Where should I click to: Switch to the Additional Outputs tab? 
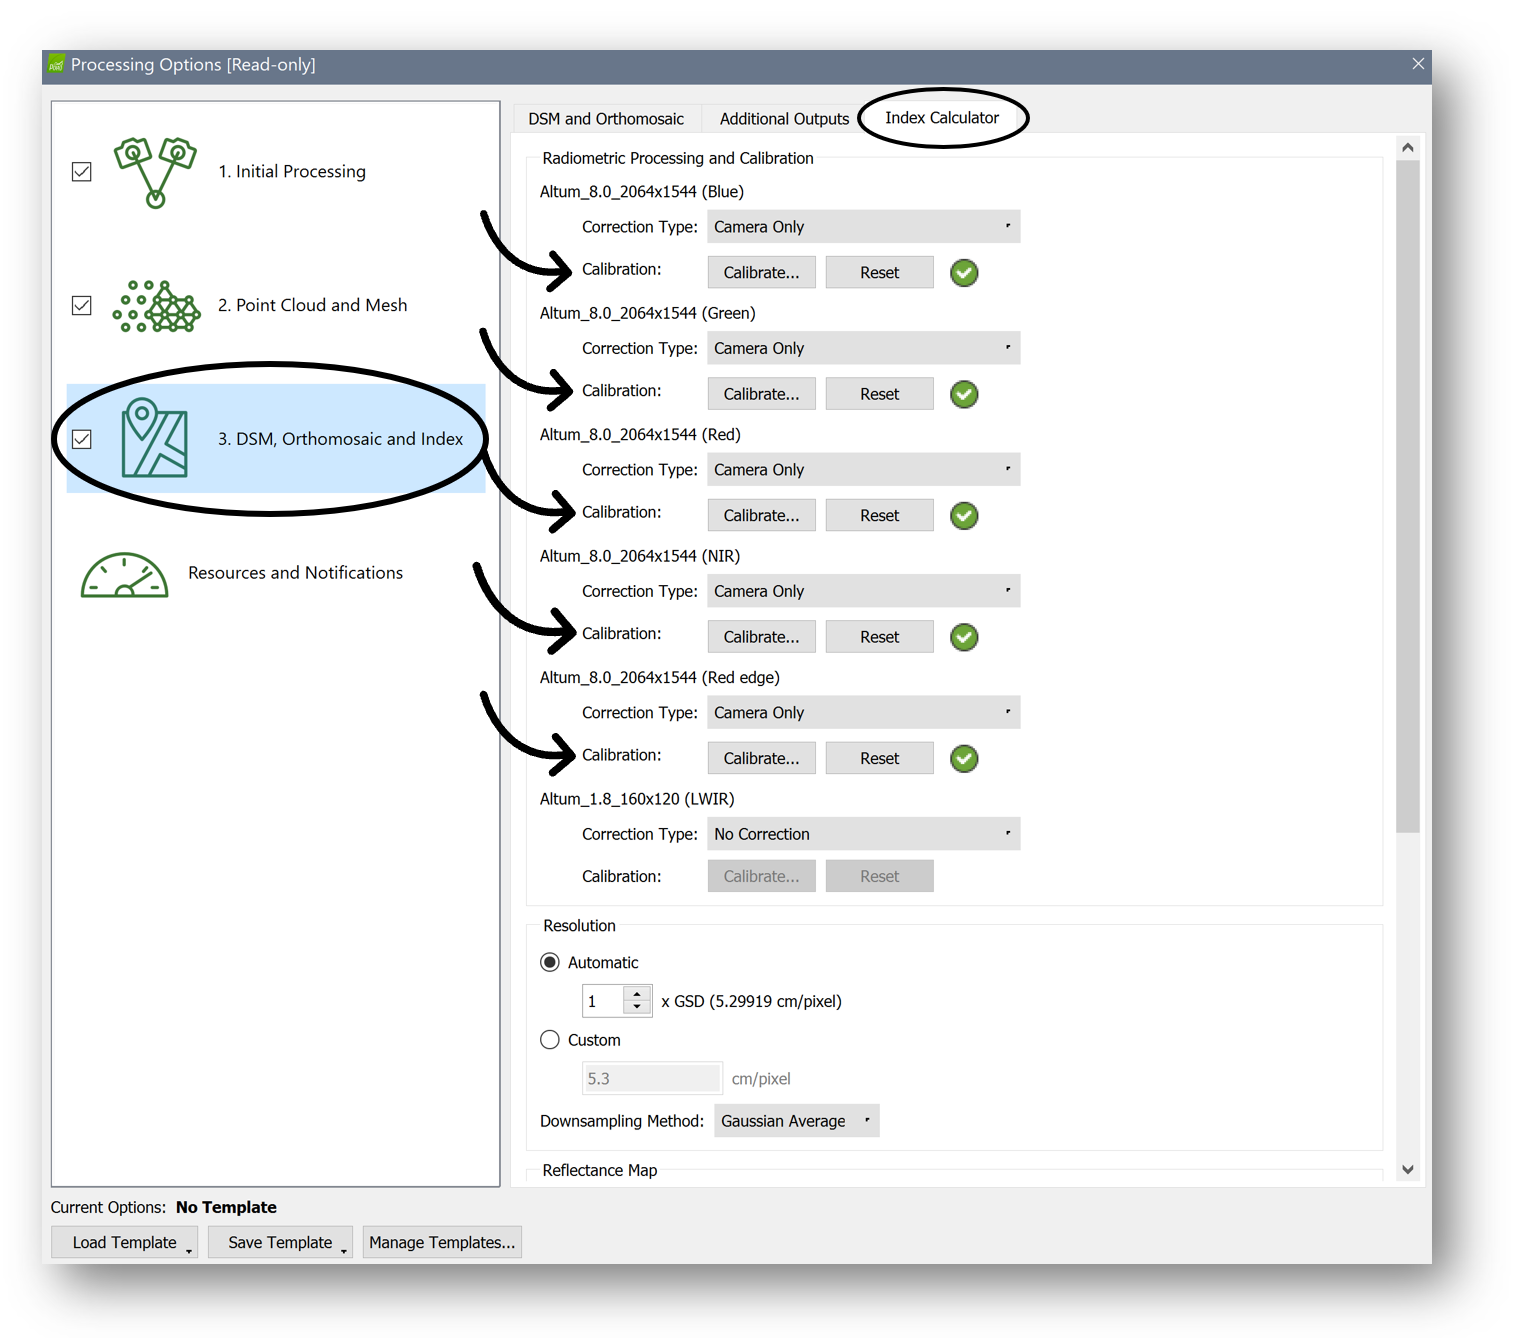click(x=784, y=119)
